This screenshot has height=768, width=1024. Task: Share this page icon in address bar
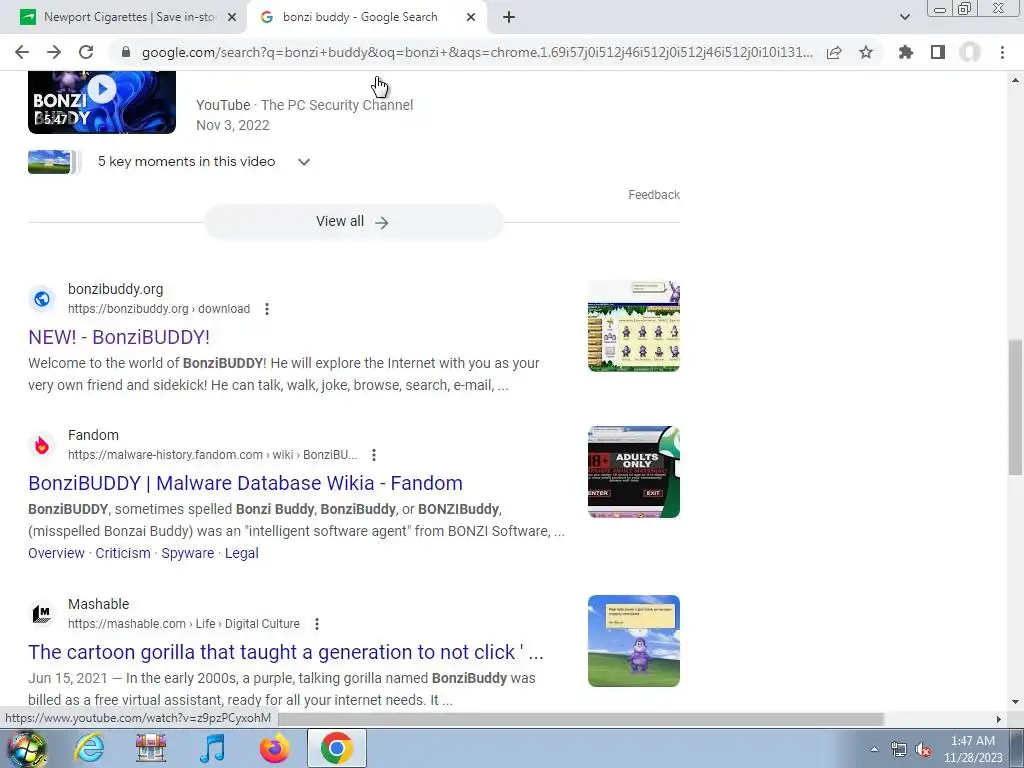tap(834, 52)
